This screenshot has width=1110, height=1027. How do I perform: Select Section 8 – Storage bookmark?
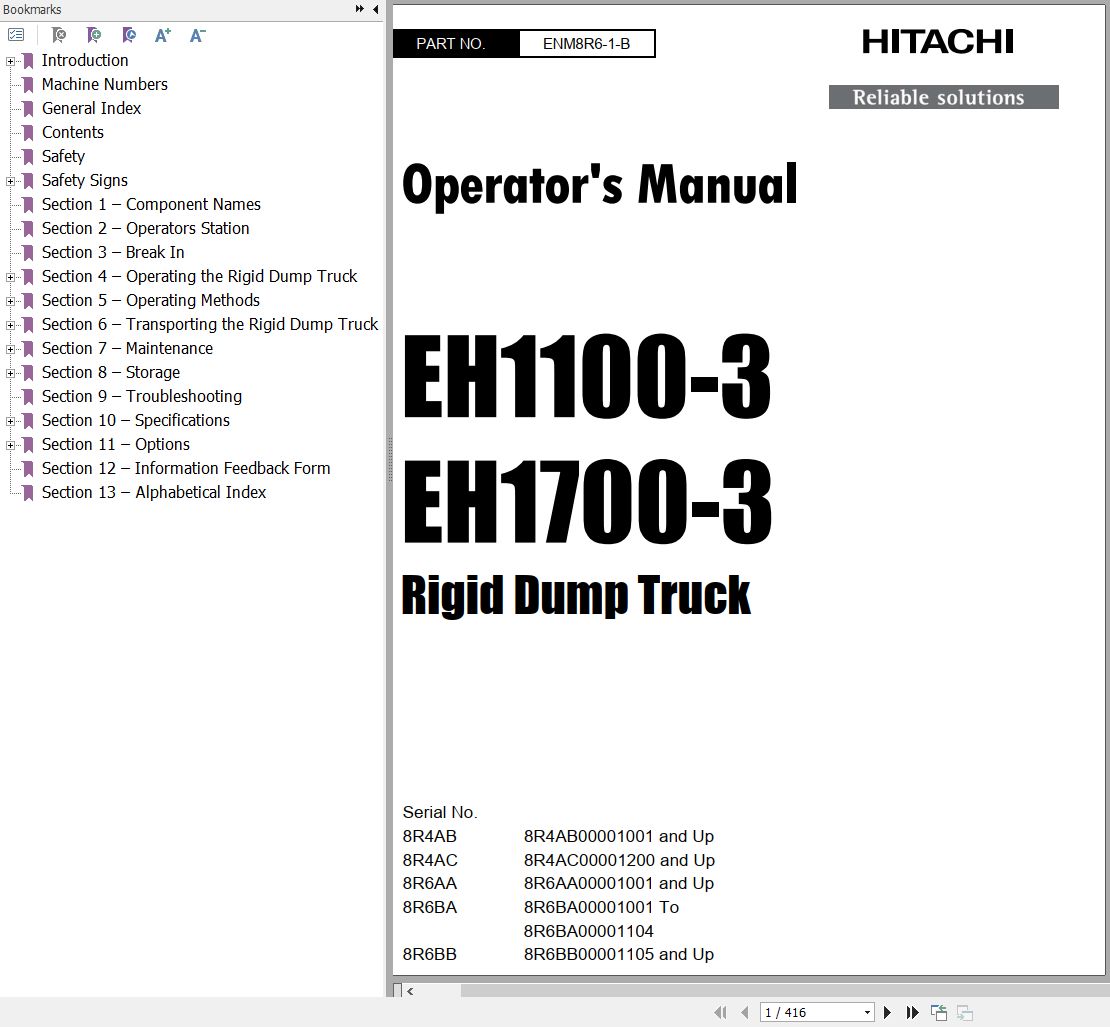(x=110, y=373)
